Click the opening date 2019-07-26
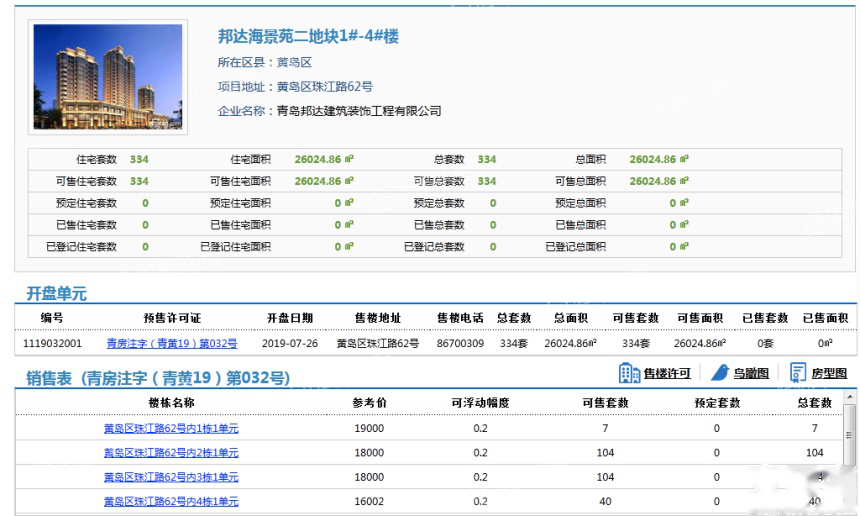 [x=290, y=344]
